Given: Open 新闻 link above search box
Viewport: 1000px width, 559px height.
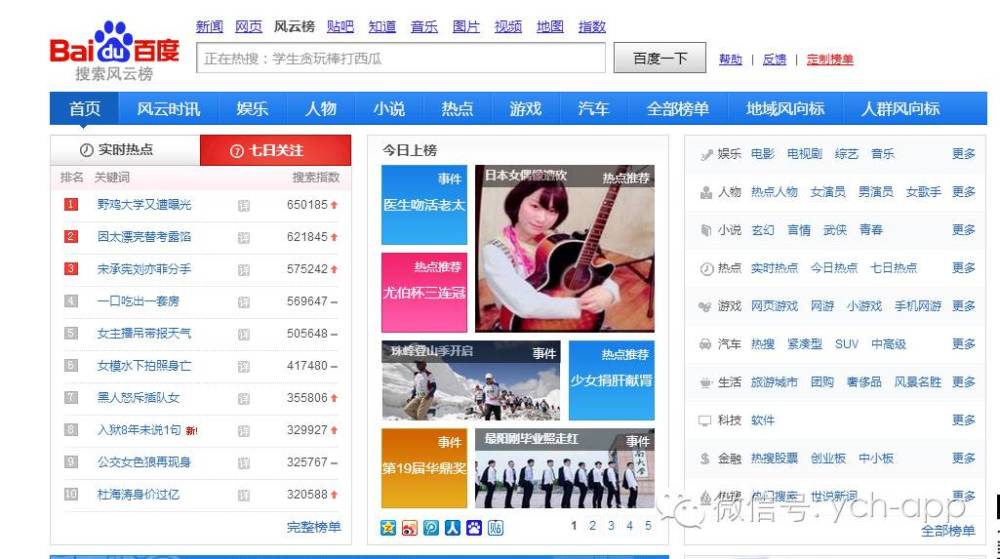Looking at the screenshot, I should click(x=209, y=26).
